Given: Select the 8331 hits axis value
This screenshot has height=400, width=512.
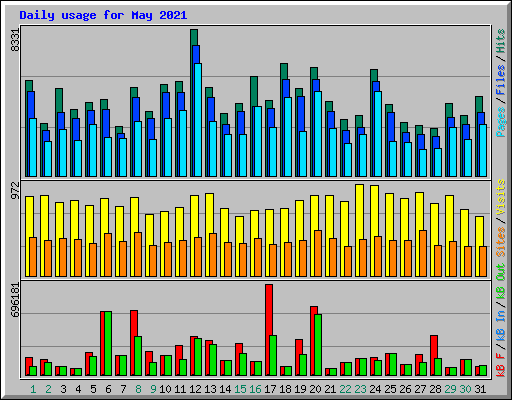Looking at the screenshot, I should [15, 40].
